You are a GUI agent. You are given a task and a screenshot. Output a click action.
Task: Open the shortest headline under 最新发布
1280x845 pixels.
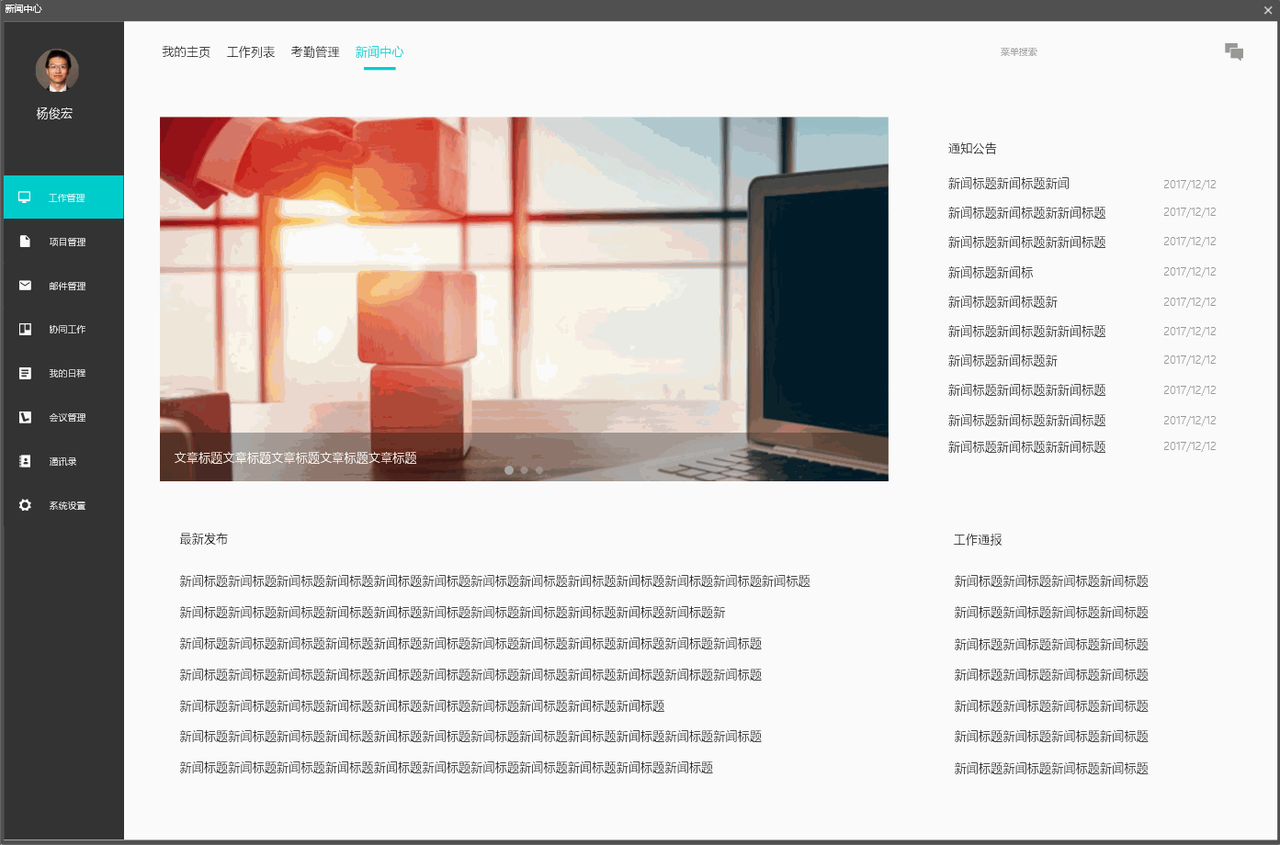click(x=422, y=706)
